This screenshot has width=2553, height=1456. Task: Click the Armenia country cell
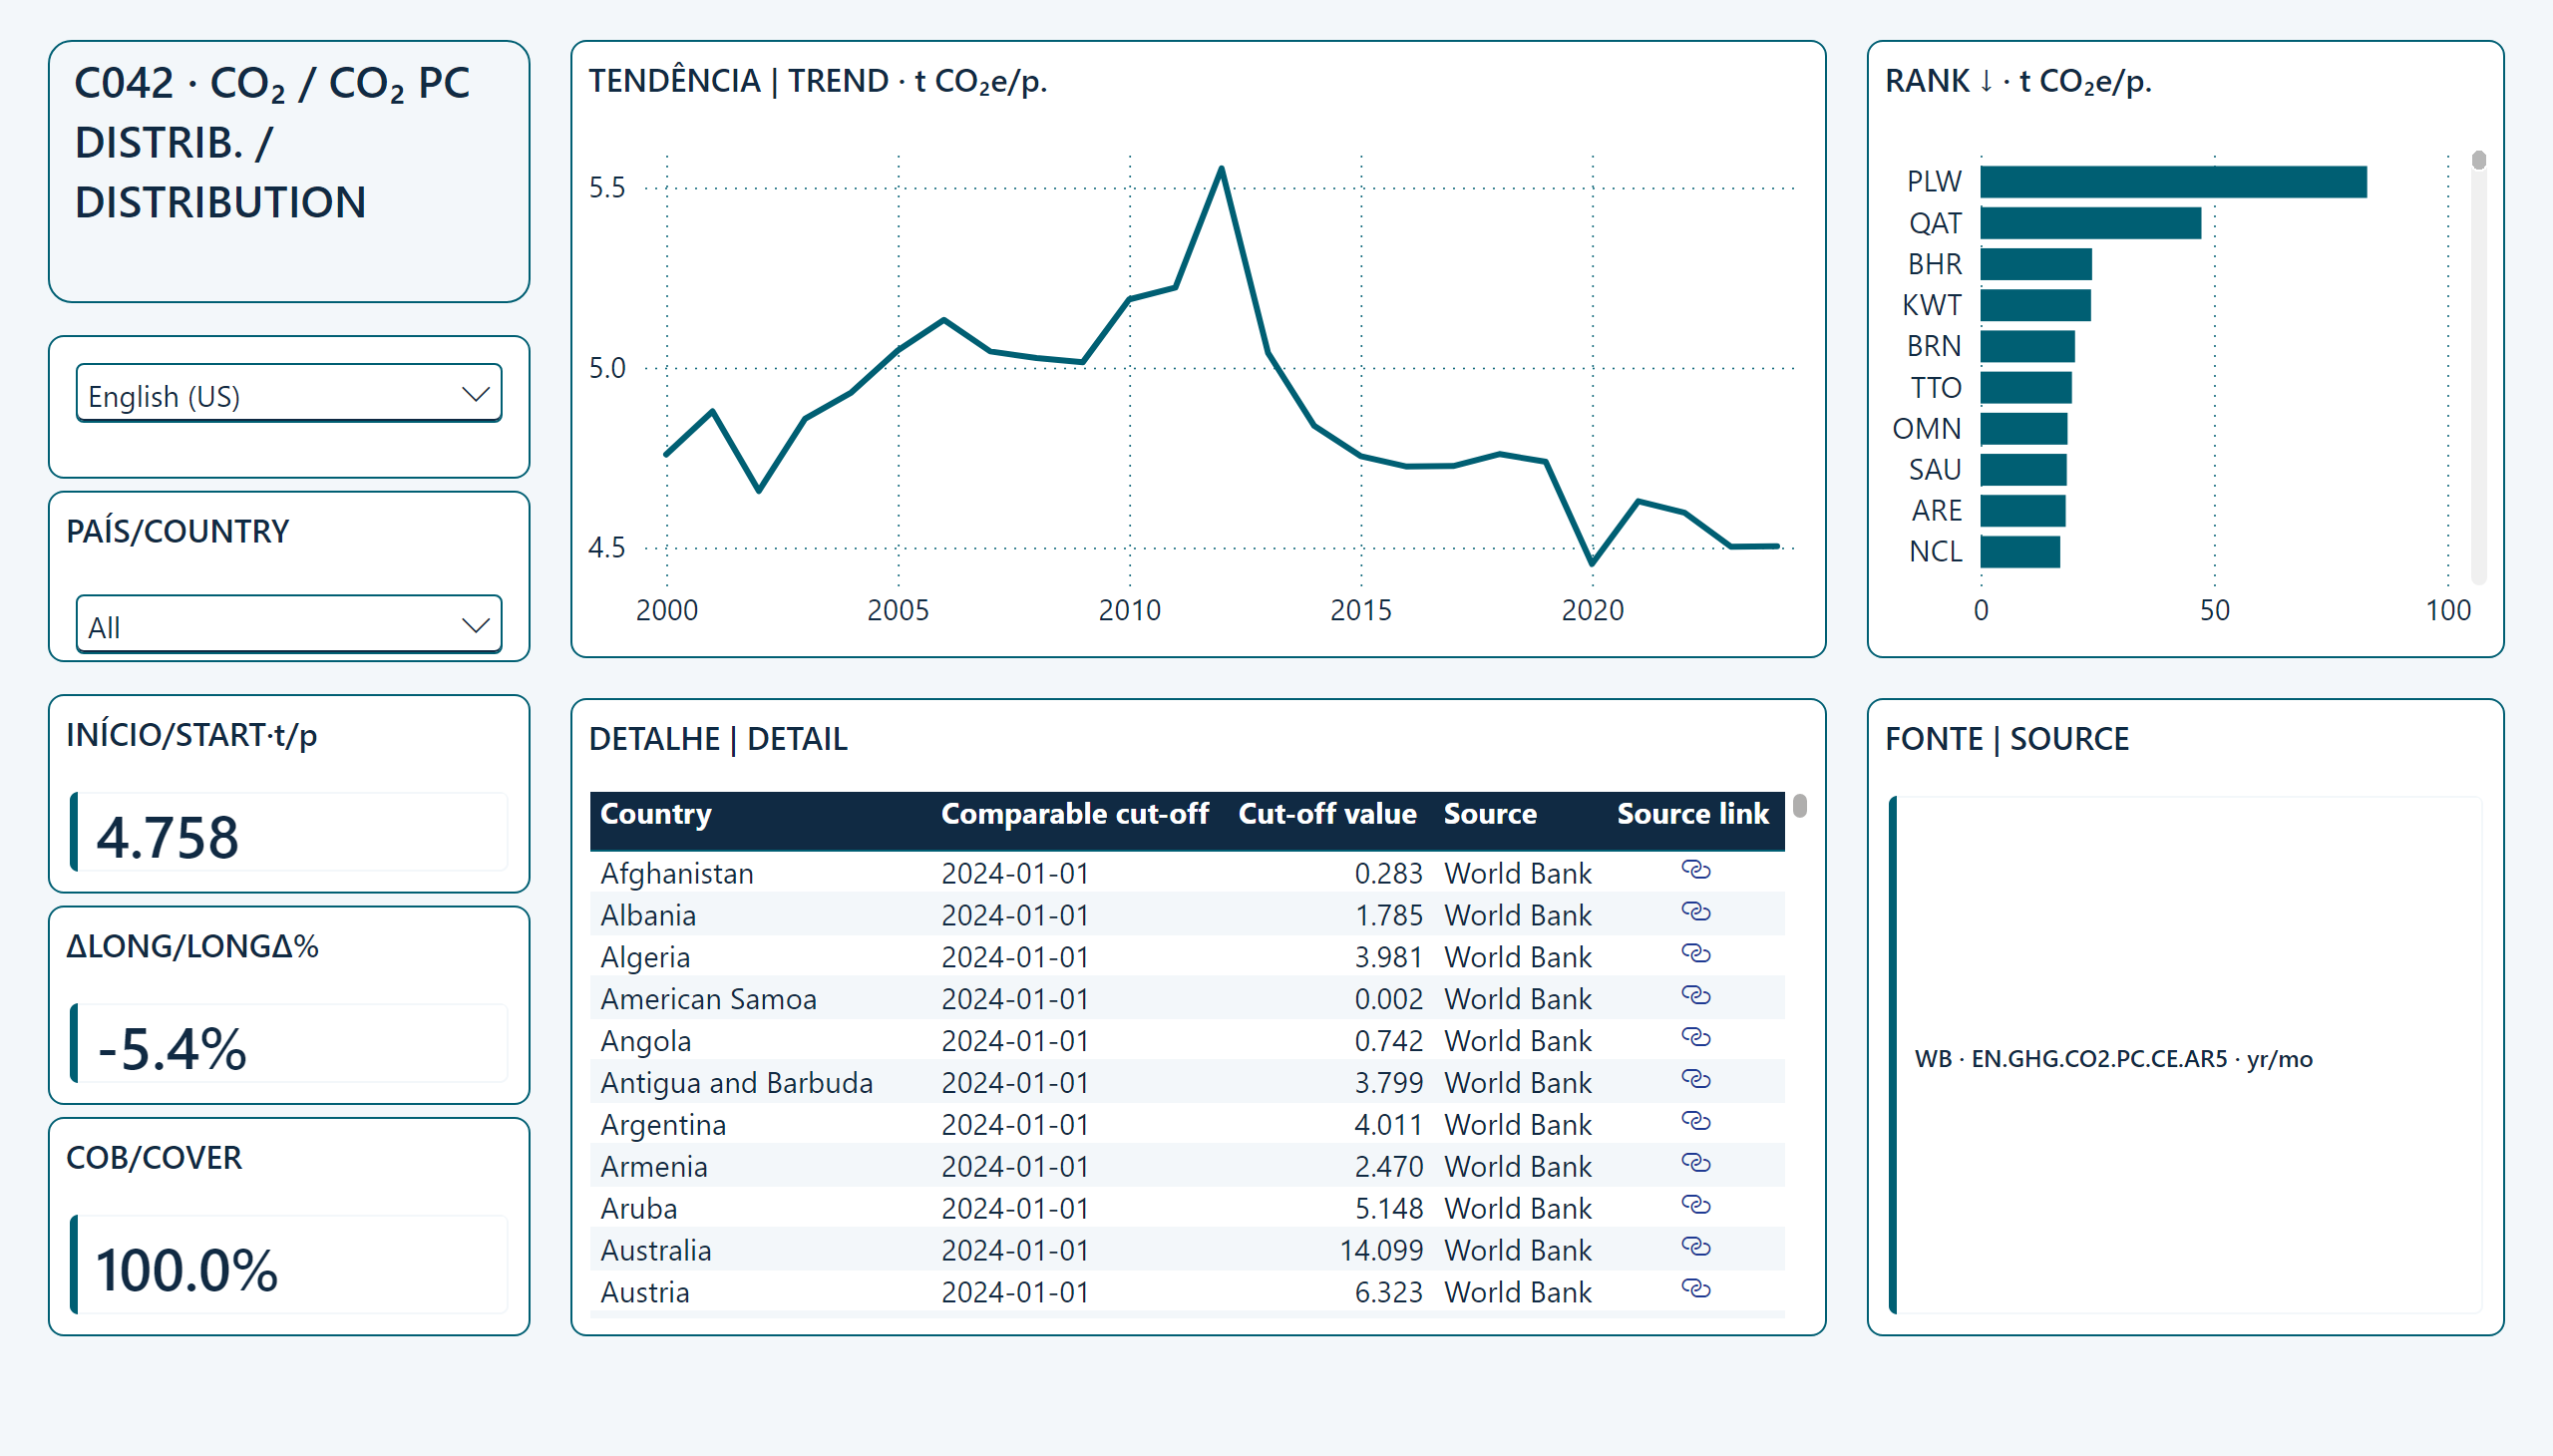(x=654, y=1167)
